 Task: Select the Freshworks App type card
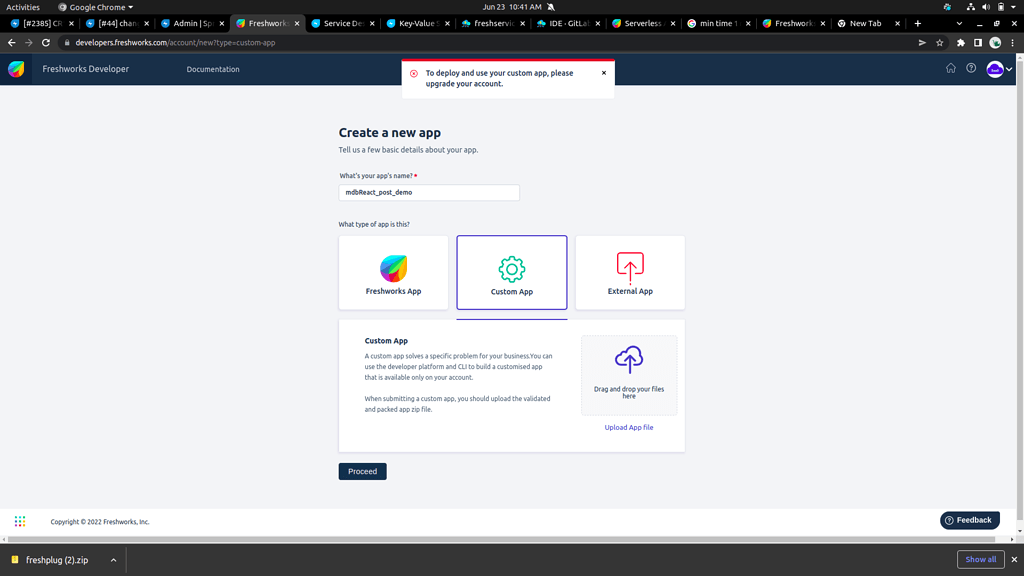pos(393,272)
